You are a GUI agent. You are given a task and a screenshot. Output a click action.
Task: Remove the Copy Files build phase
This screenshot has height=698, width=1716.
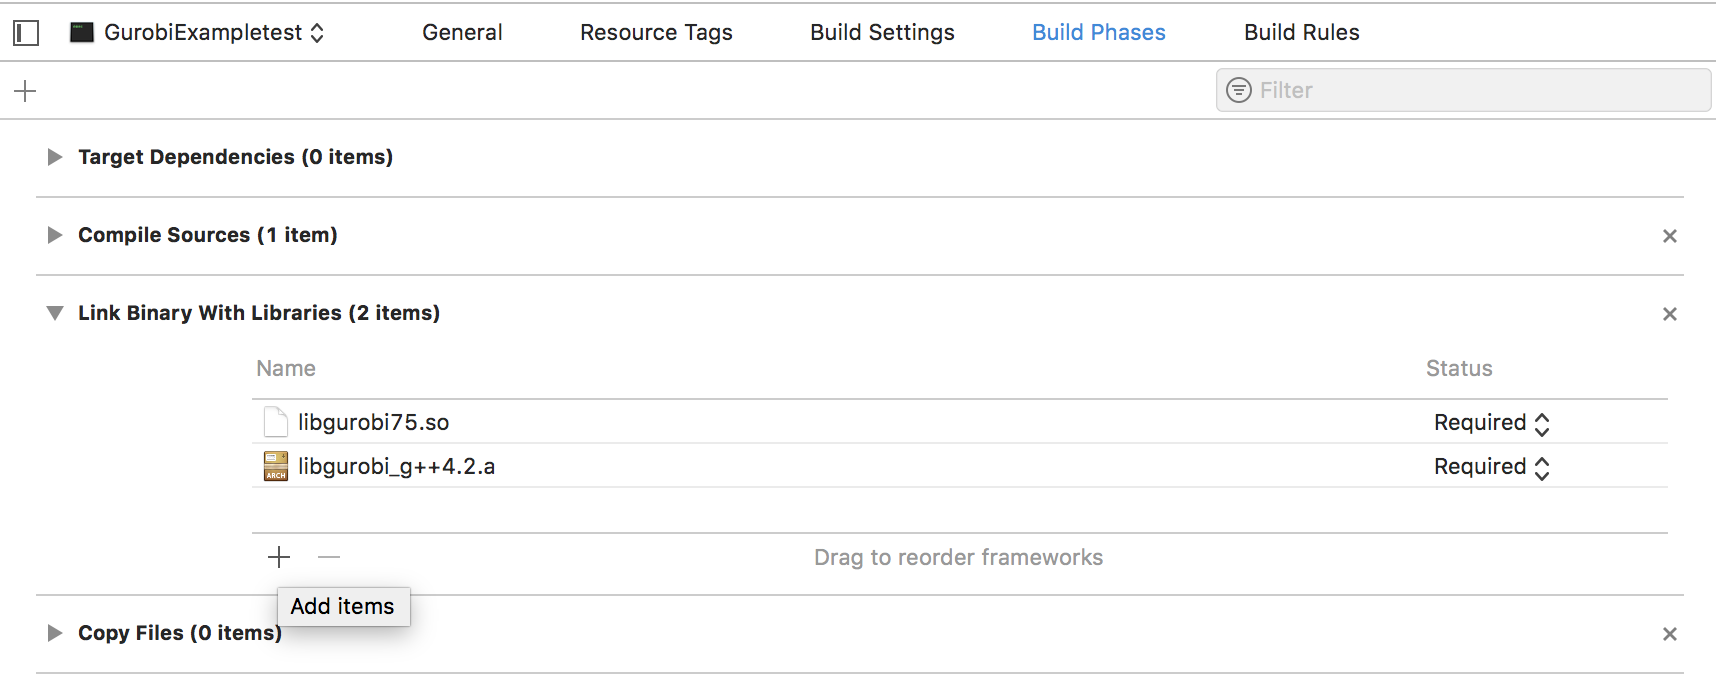click(x=1669, y=634)
